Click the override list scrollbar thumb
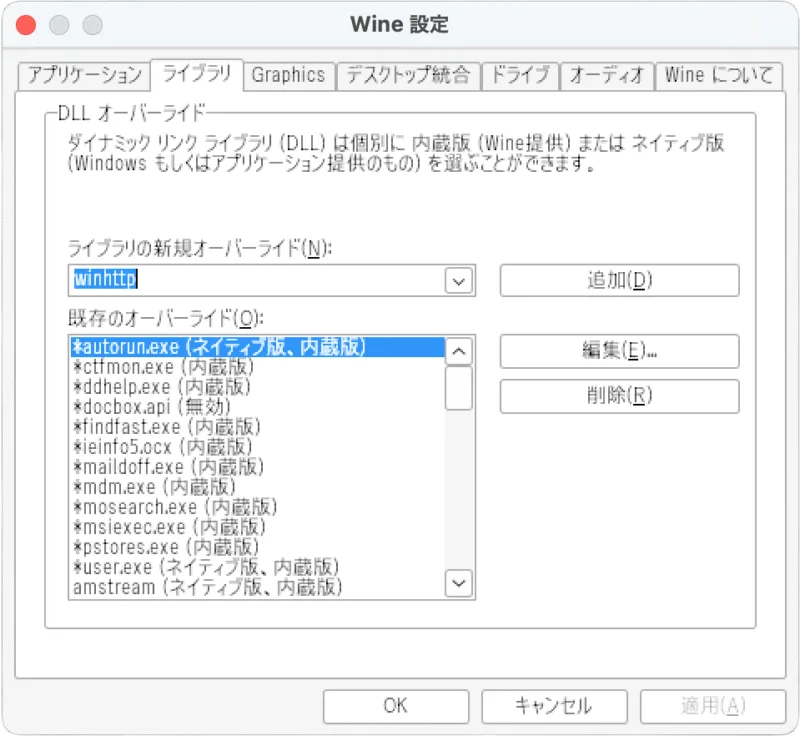The width and height of the screenshot is (800, 736). pos(458,388)
